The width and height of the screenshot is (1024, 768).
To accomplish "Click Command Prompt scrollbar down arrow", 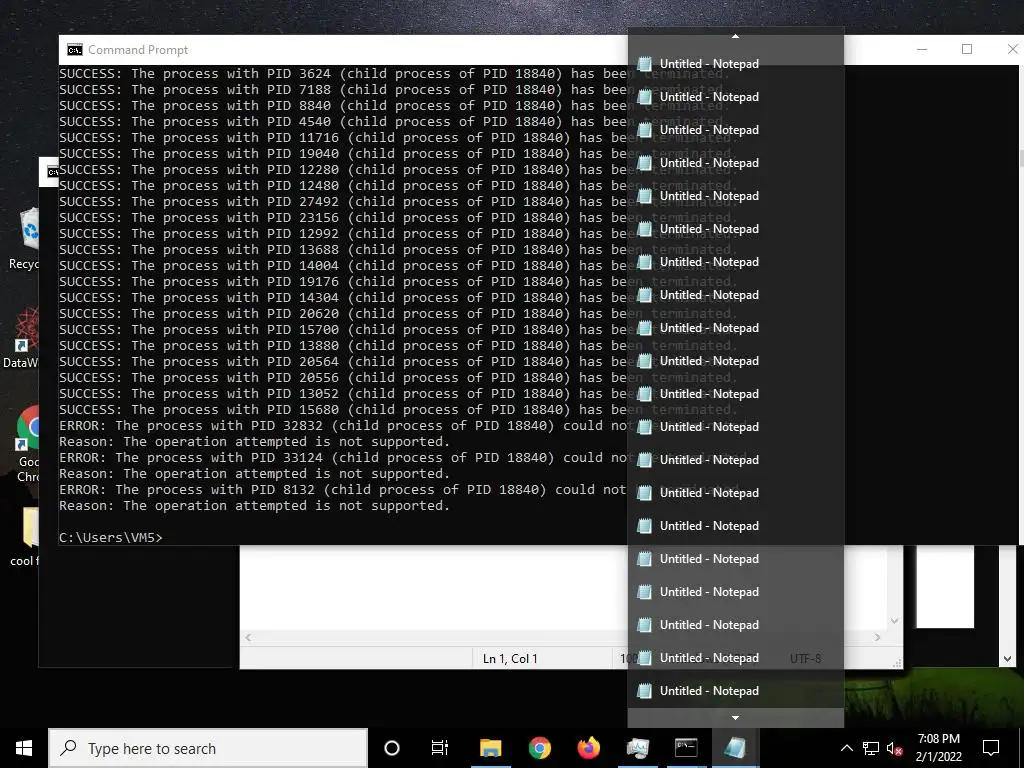I will coord(1007,659).
